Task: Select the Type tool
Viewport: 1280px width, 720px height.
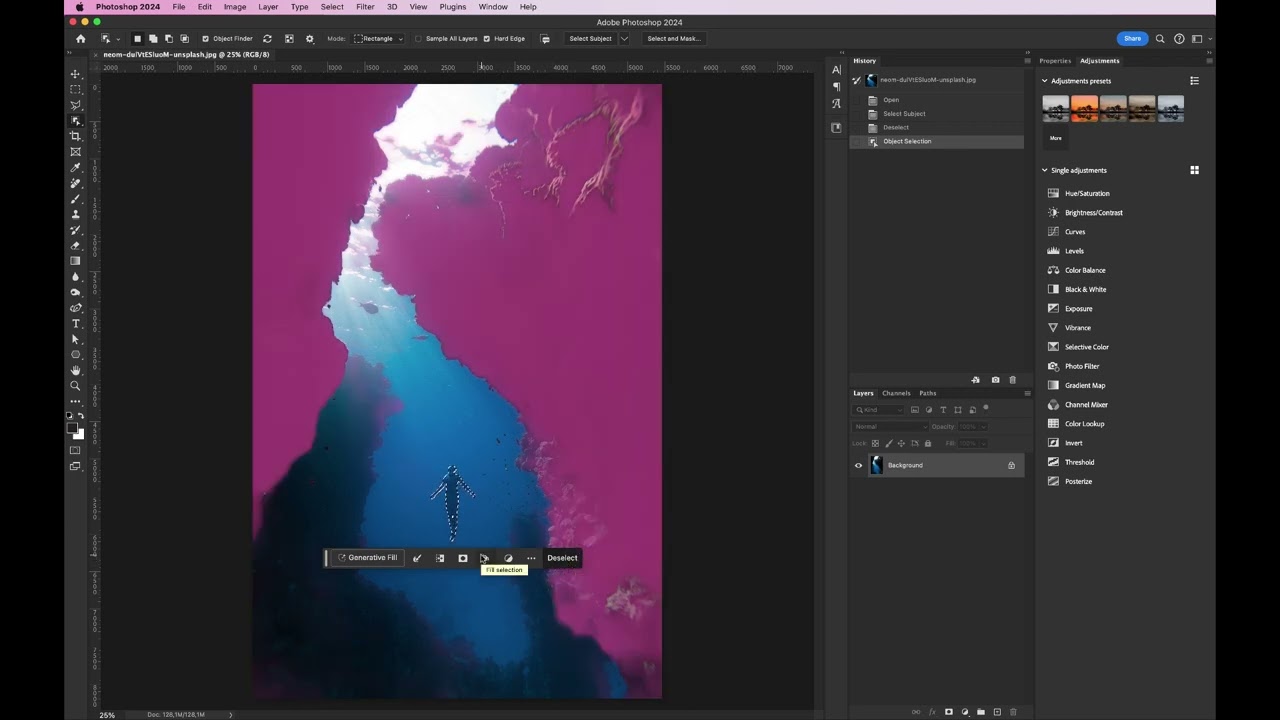Action: tap(75, 324)
